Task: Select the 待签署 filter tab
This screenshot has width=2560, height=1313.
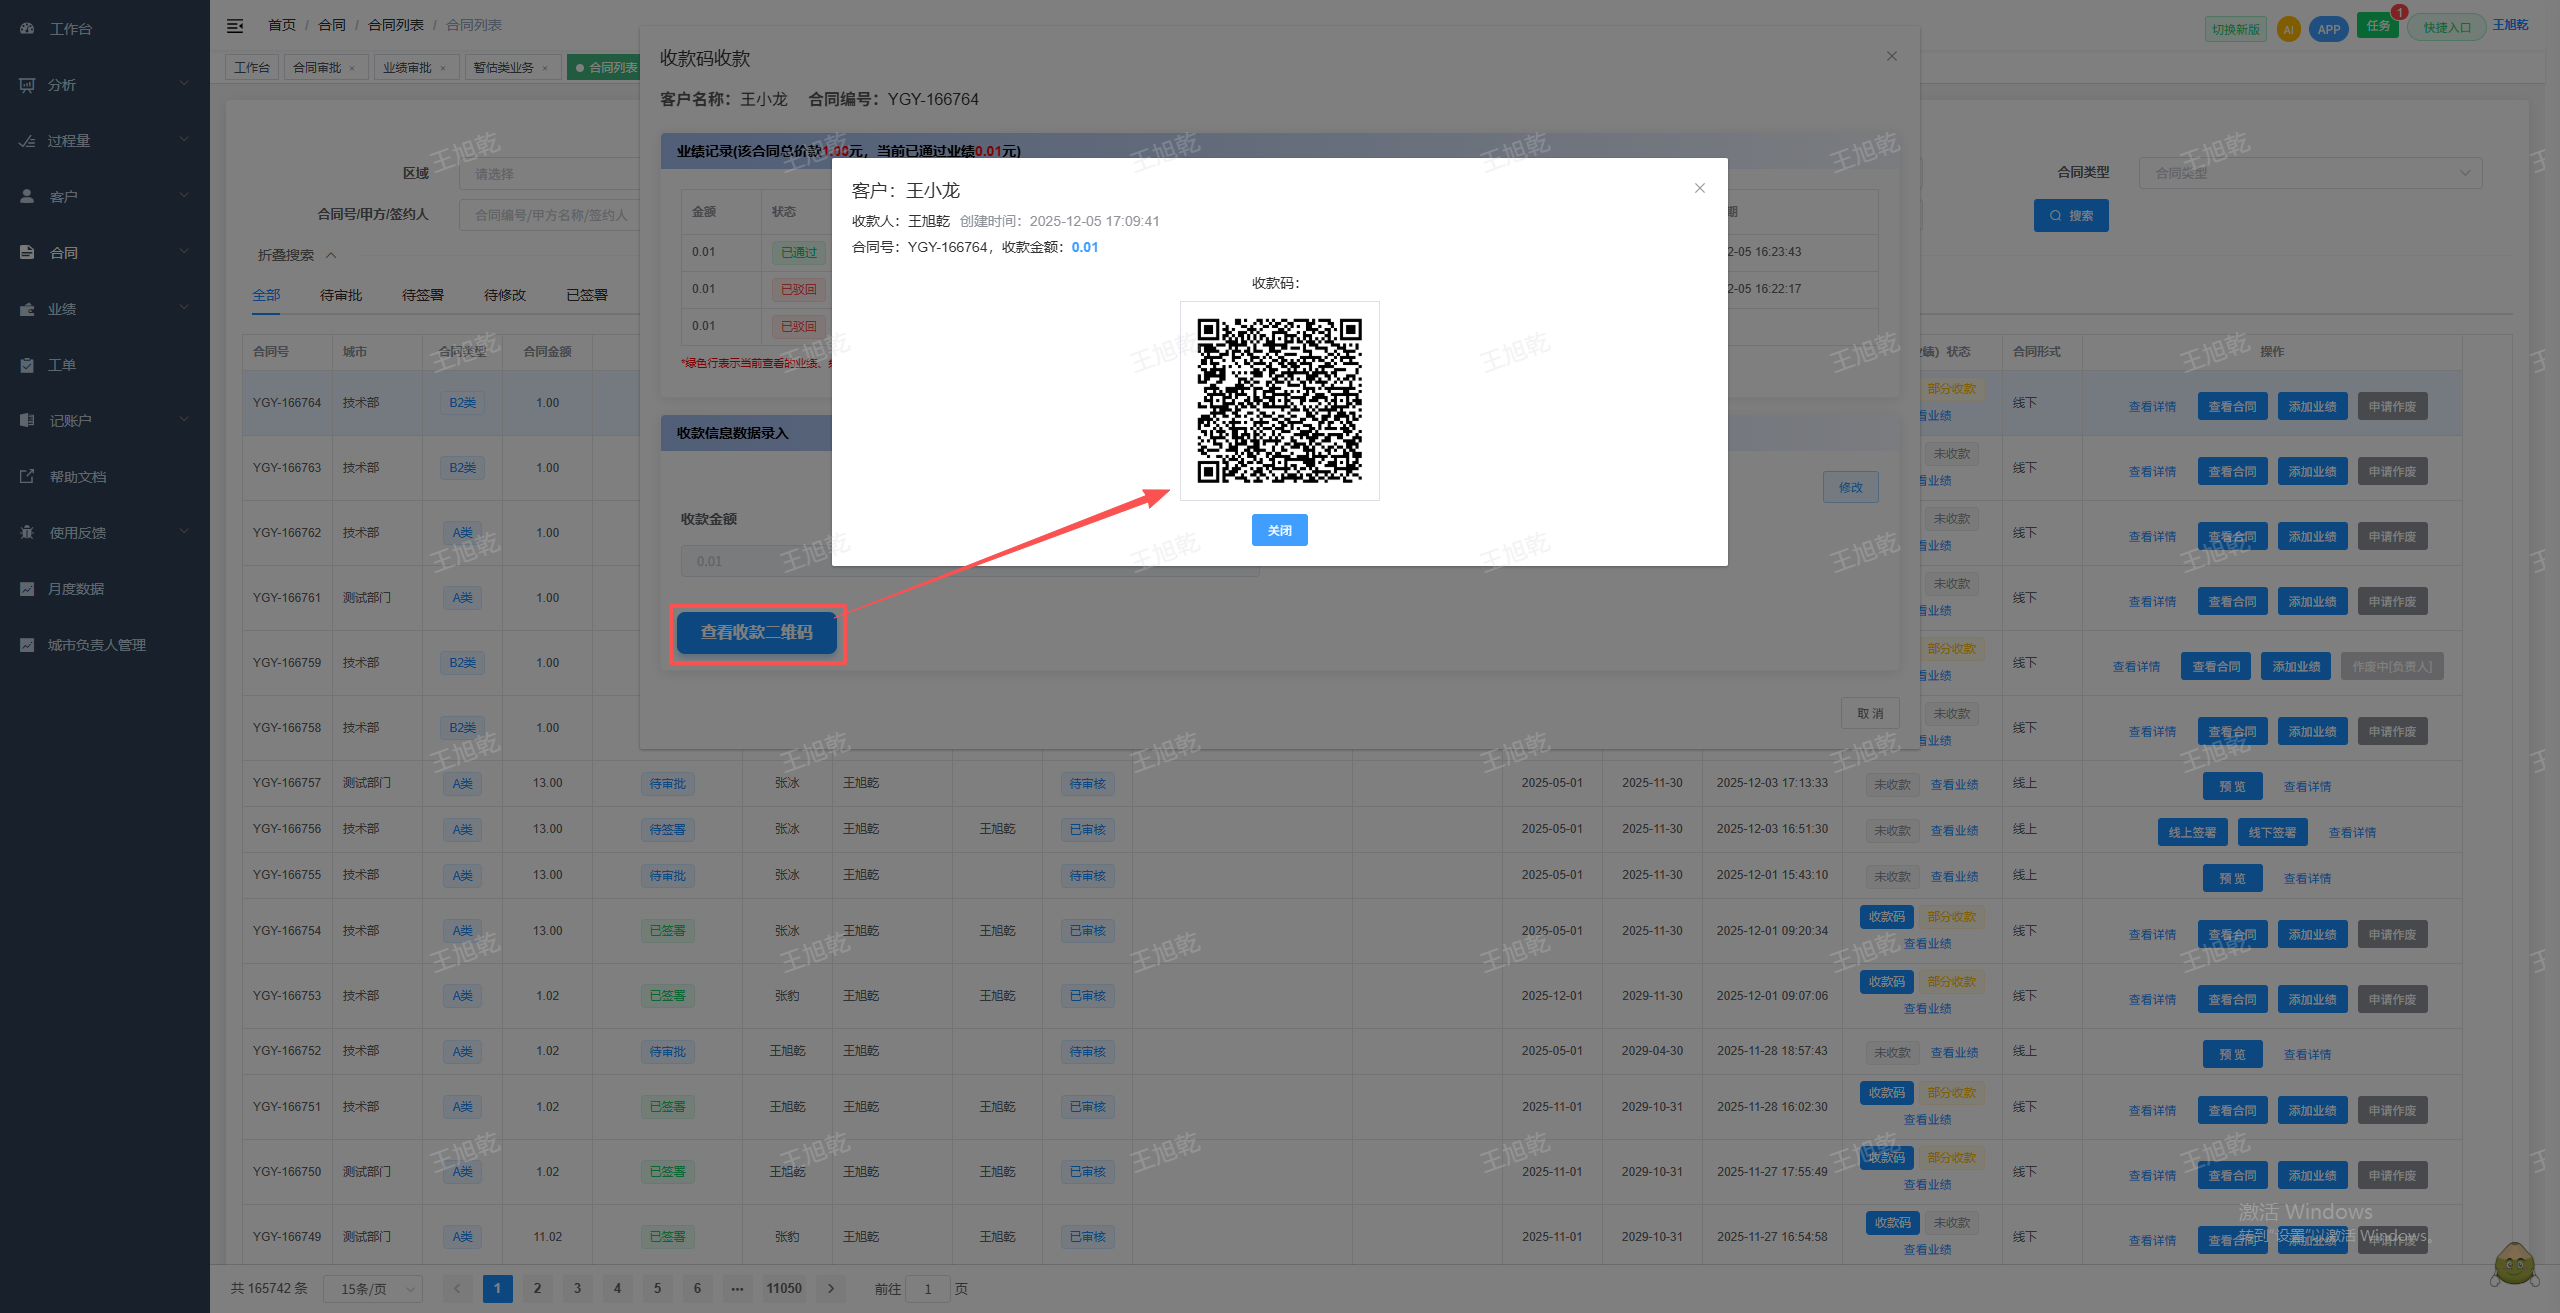Action: (x=423, y=295)
